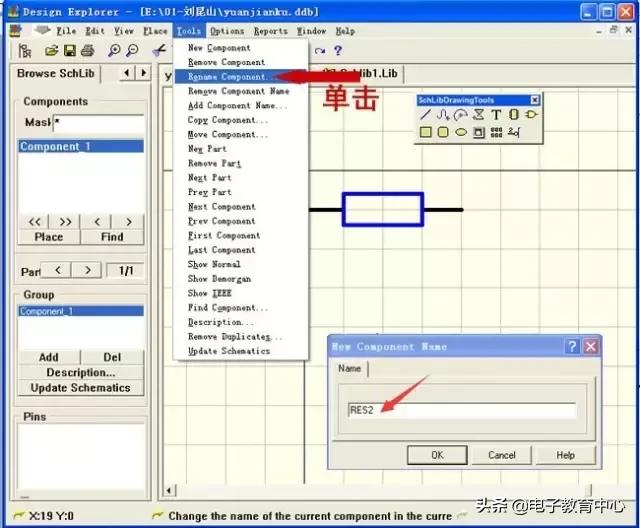Close the New Component Name dialog
Image resolution: width=640 pixels, height=528 pixels.
click(590, 346)
